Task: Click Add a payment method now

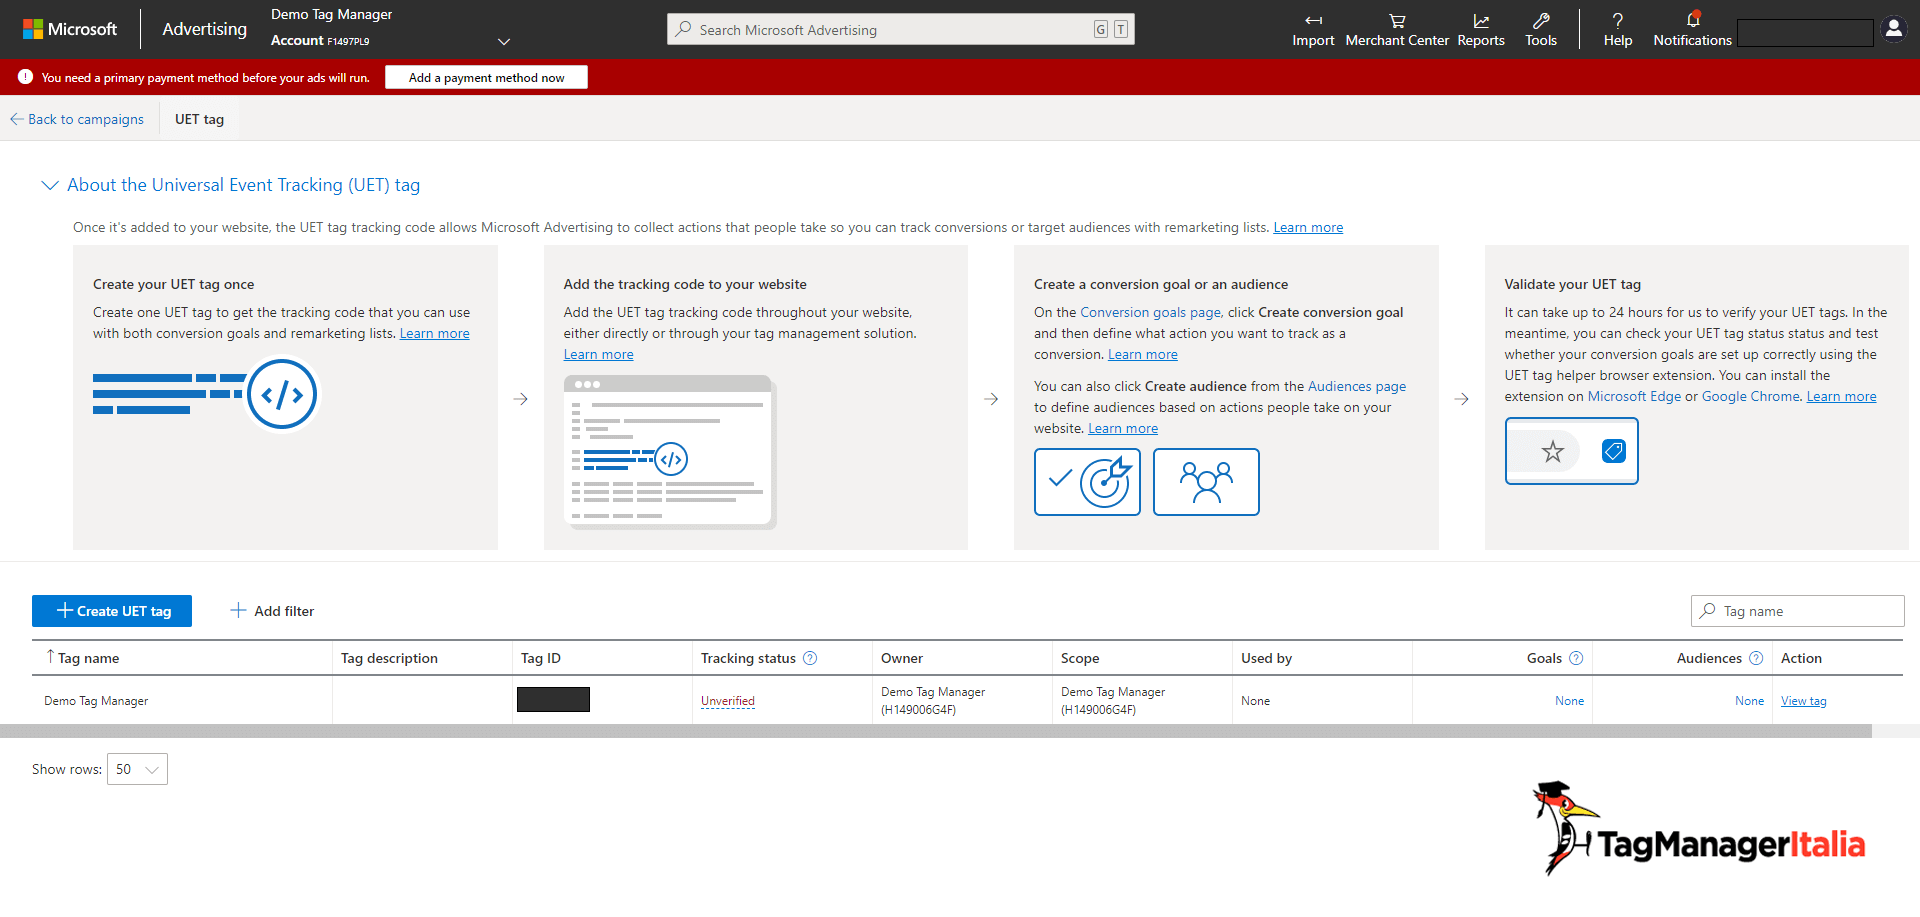Action: [x=486, y=77]
